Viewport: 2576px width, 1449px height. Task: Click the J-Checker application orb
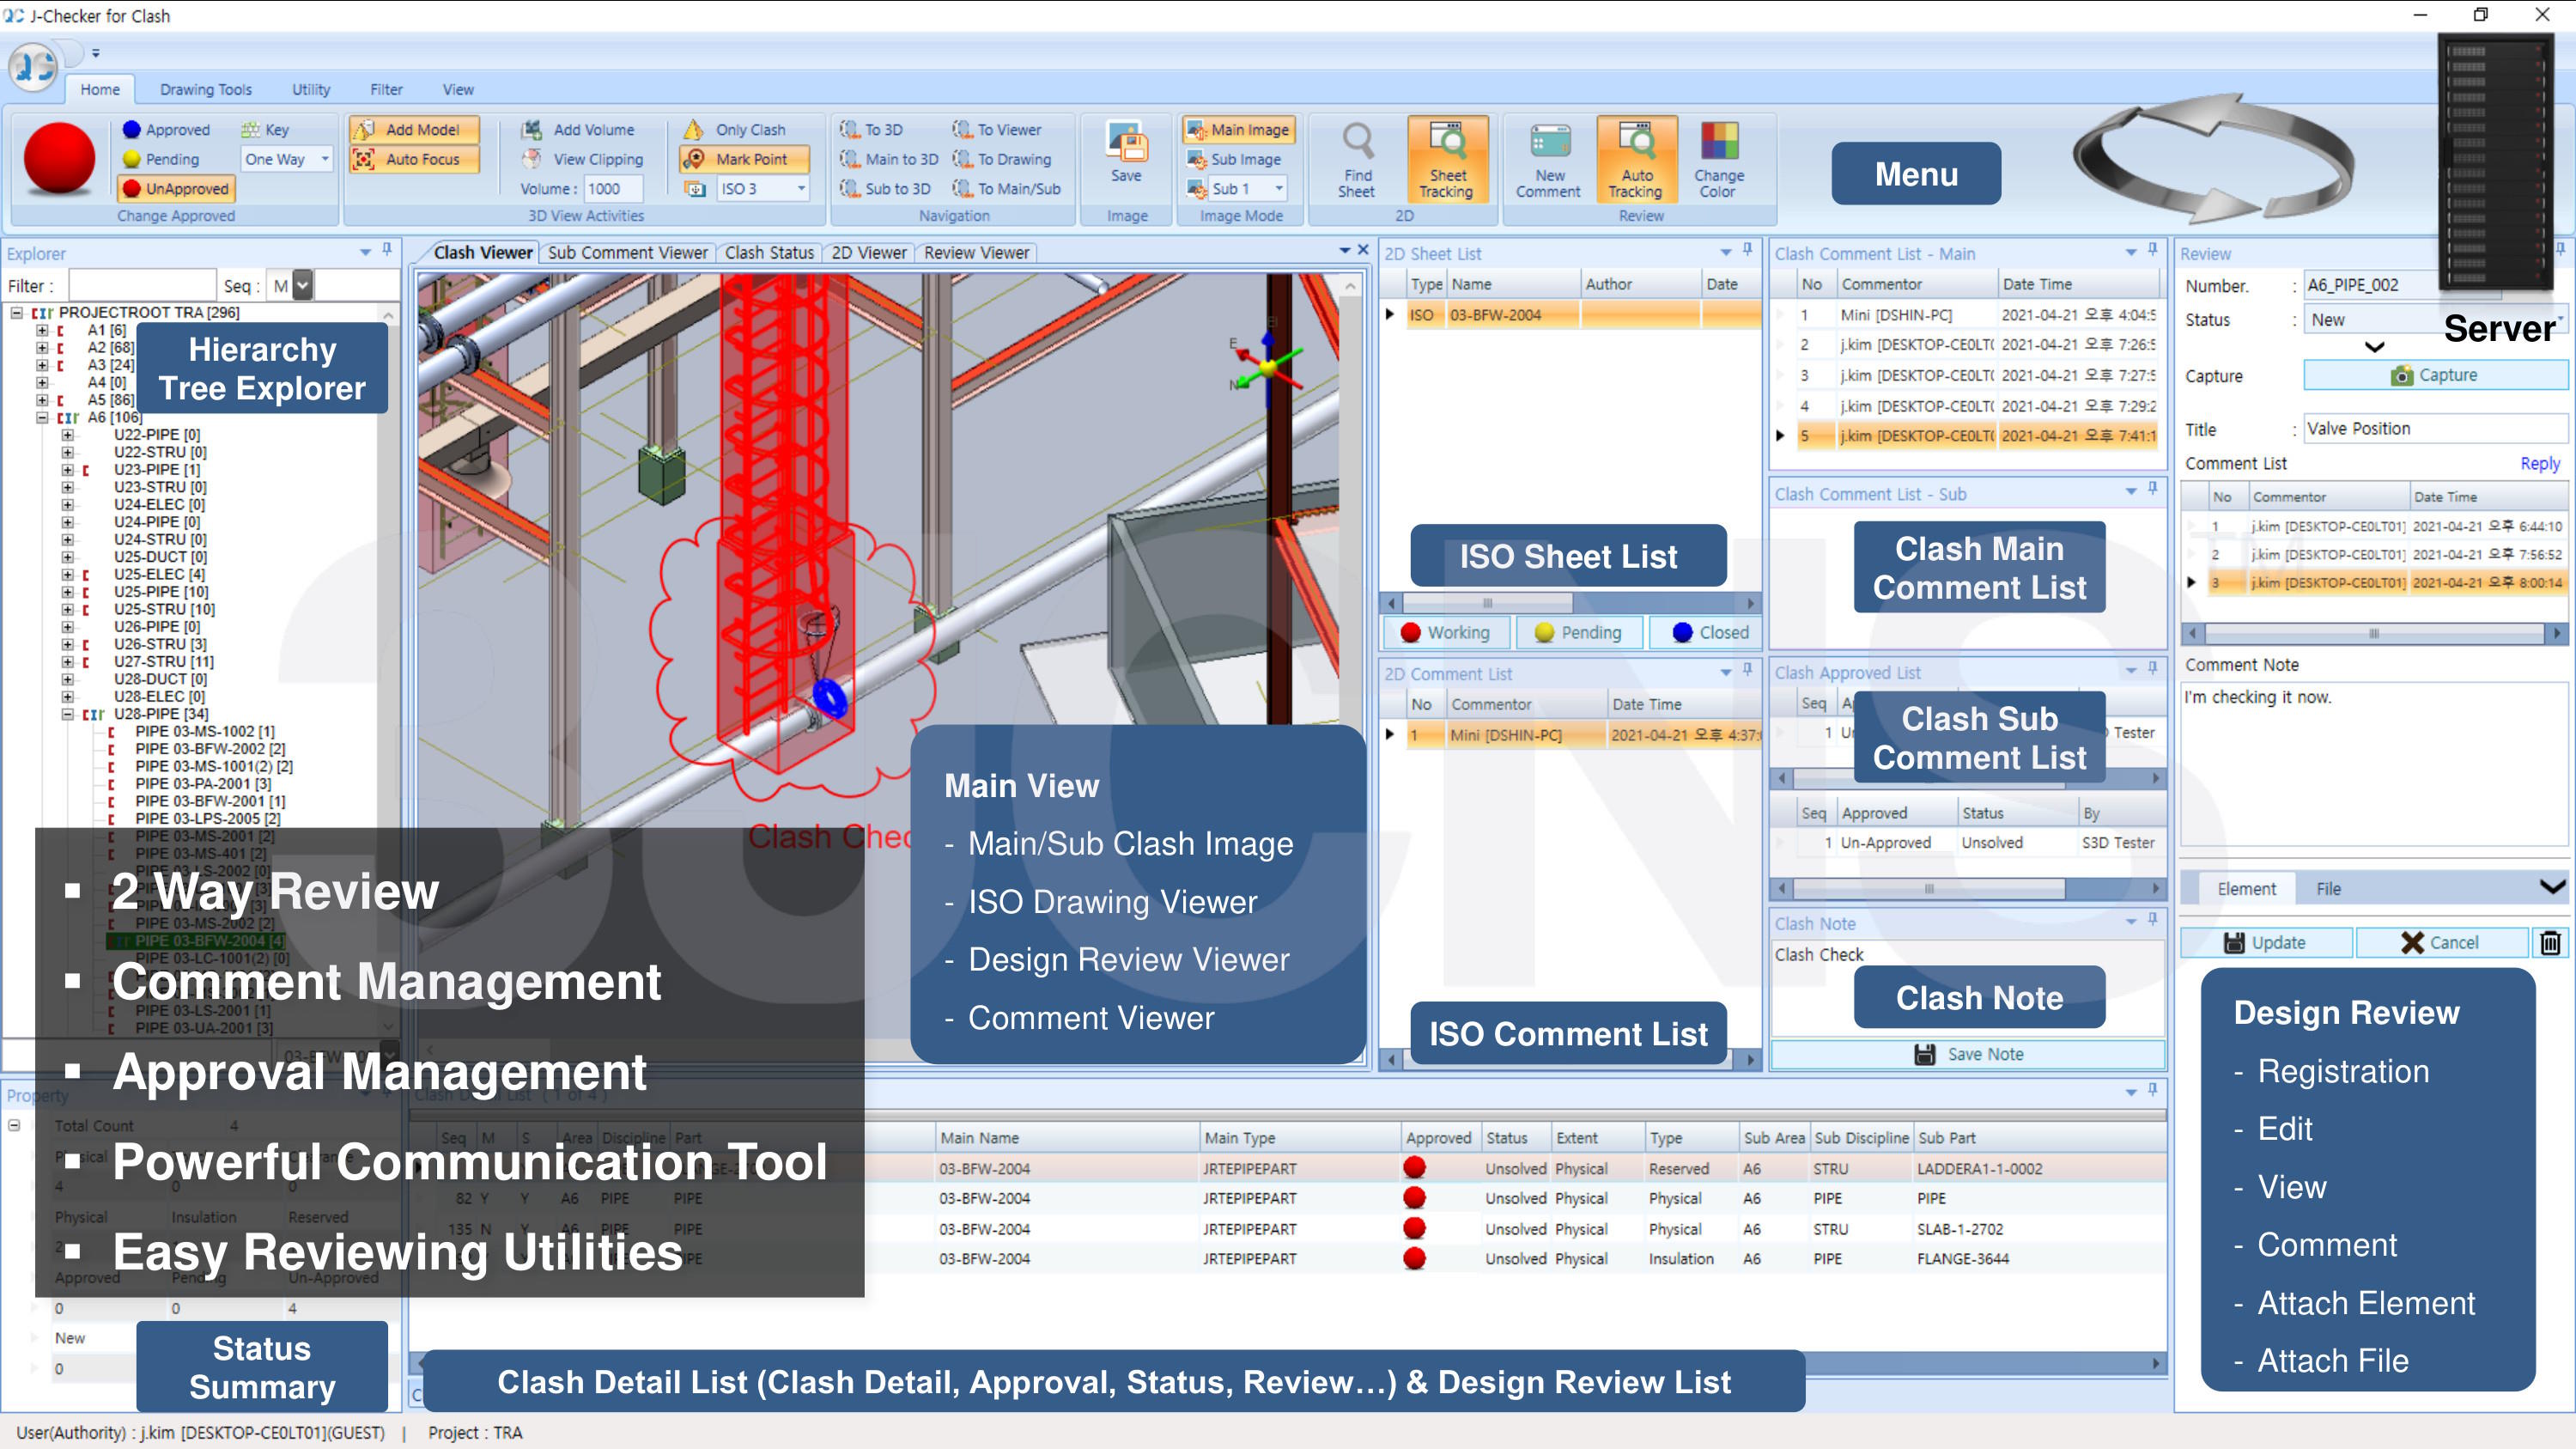coord(33,66)
